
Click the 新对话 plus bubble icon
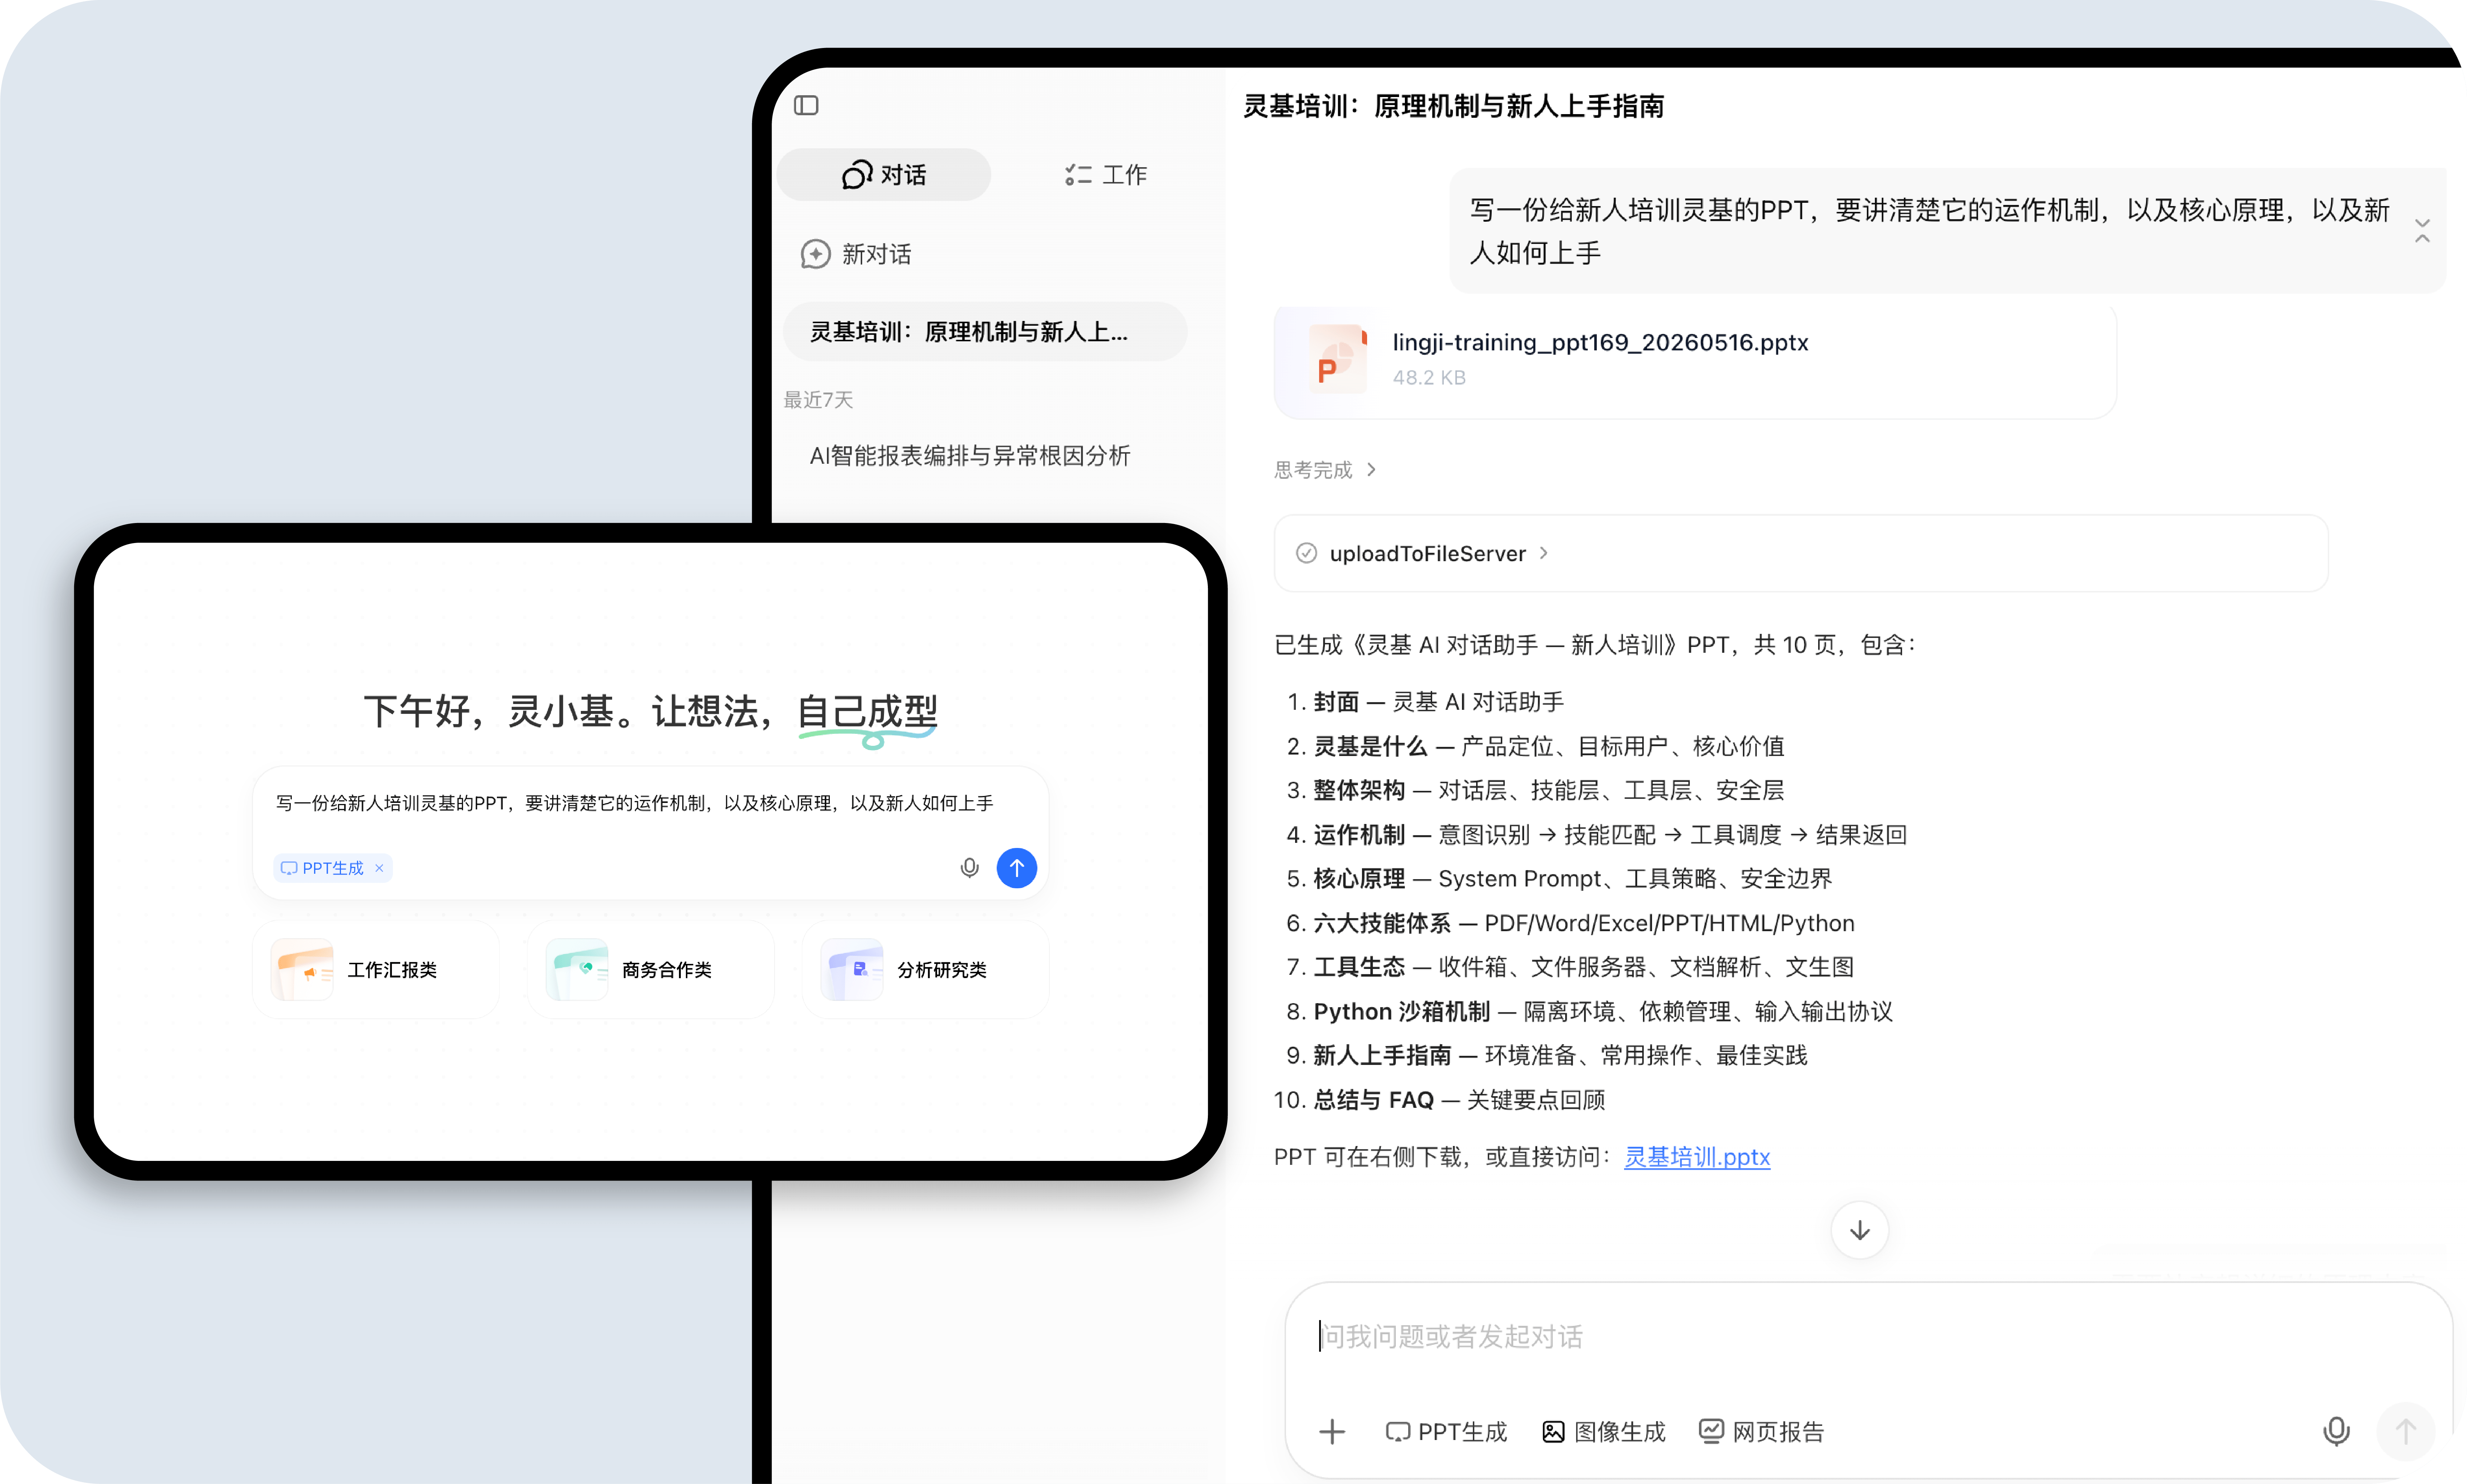(x=815, y=254)
